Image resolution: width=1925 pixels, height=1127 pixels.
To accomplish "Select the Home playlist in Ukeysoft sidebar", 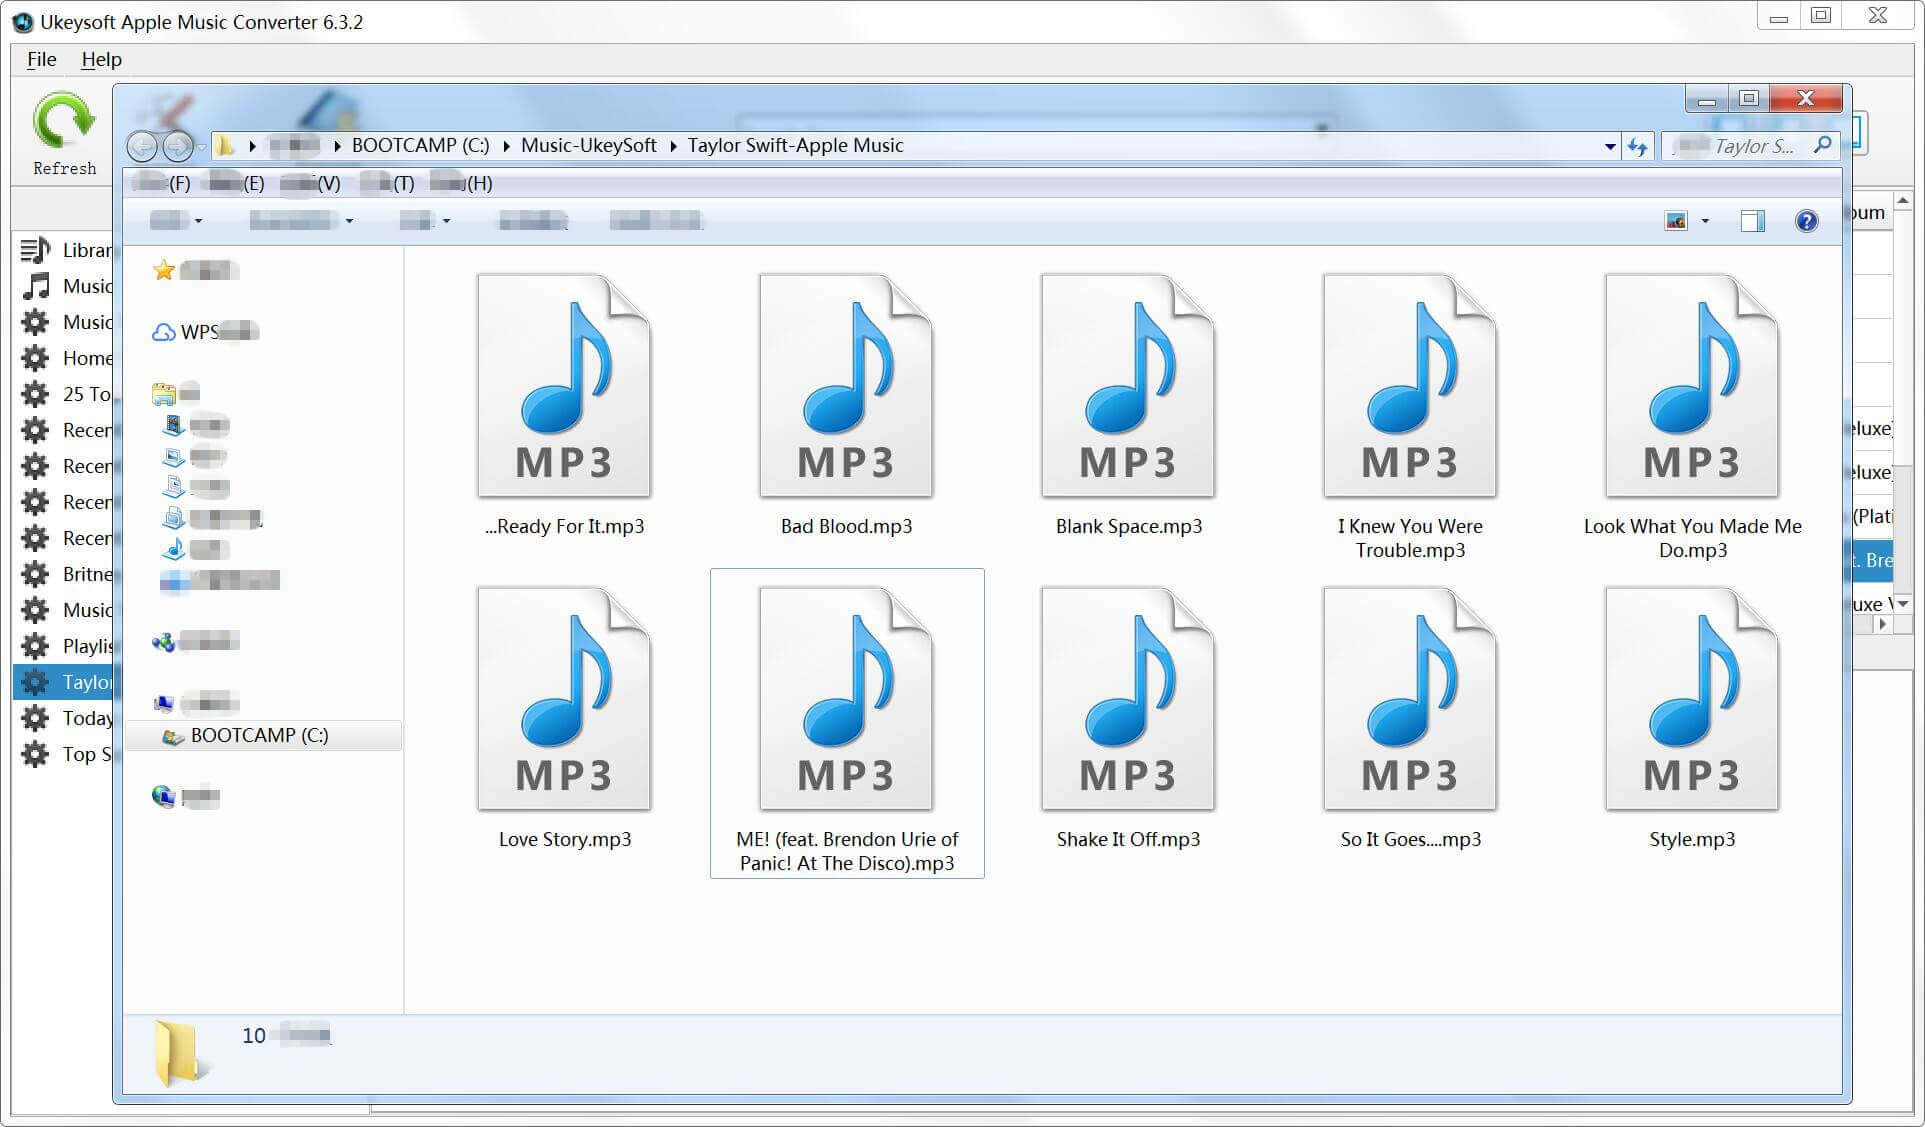I will tap(66, 358).
